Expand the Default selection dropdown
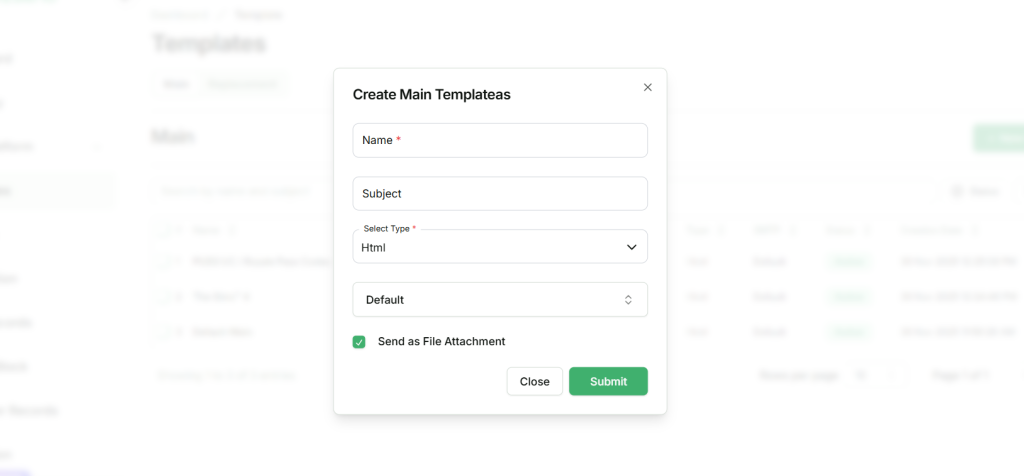 pos(499,300)
